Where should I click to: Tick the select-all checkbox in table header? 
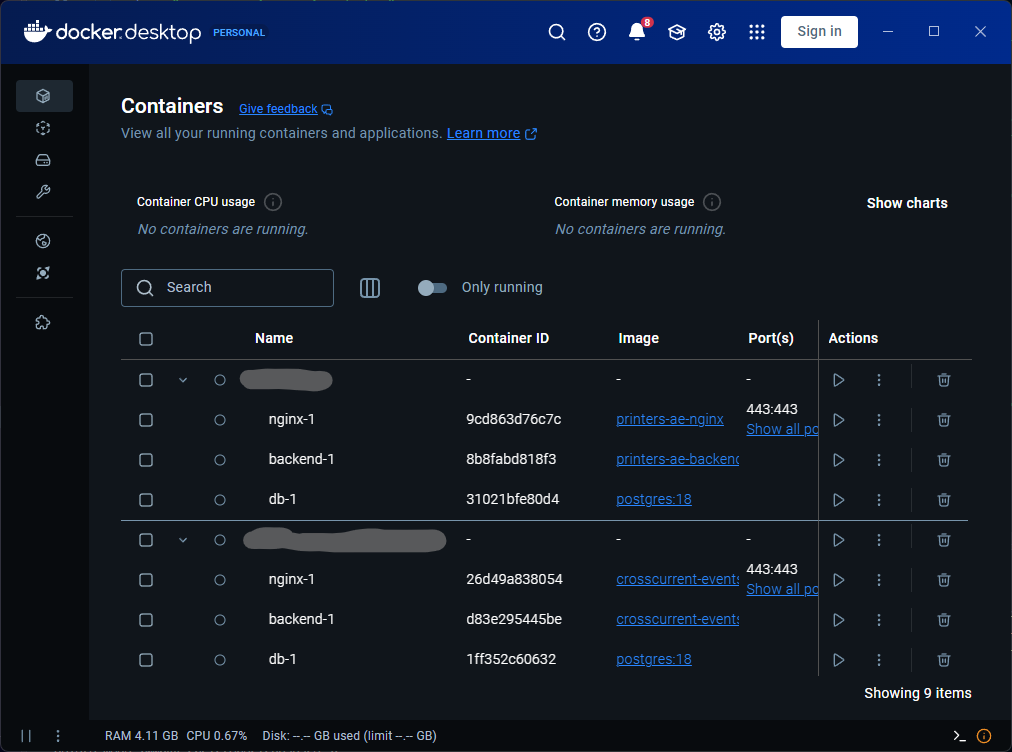146,339
